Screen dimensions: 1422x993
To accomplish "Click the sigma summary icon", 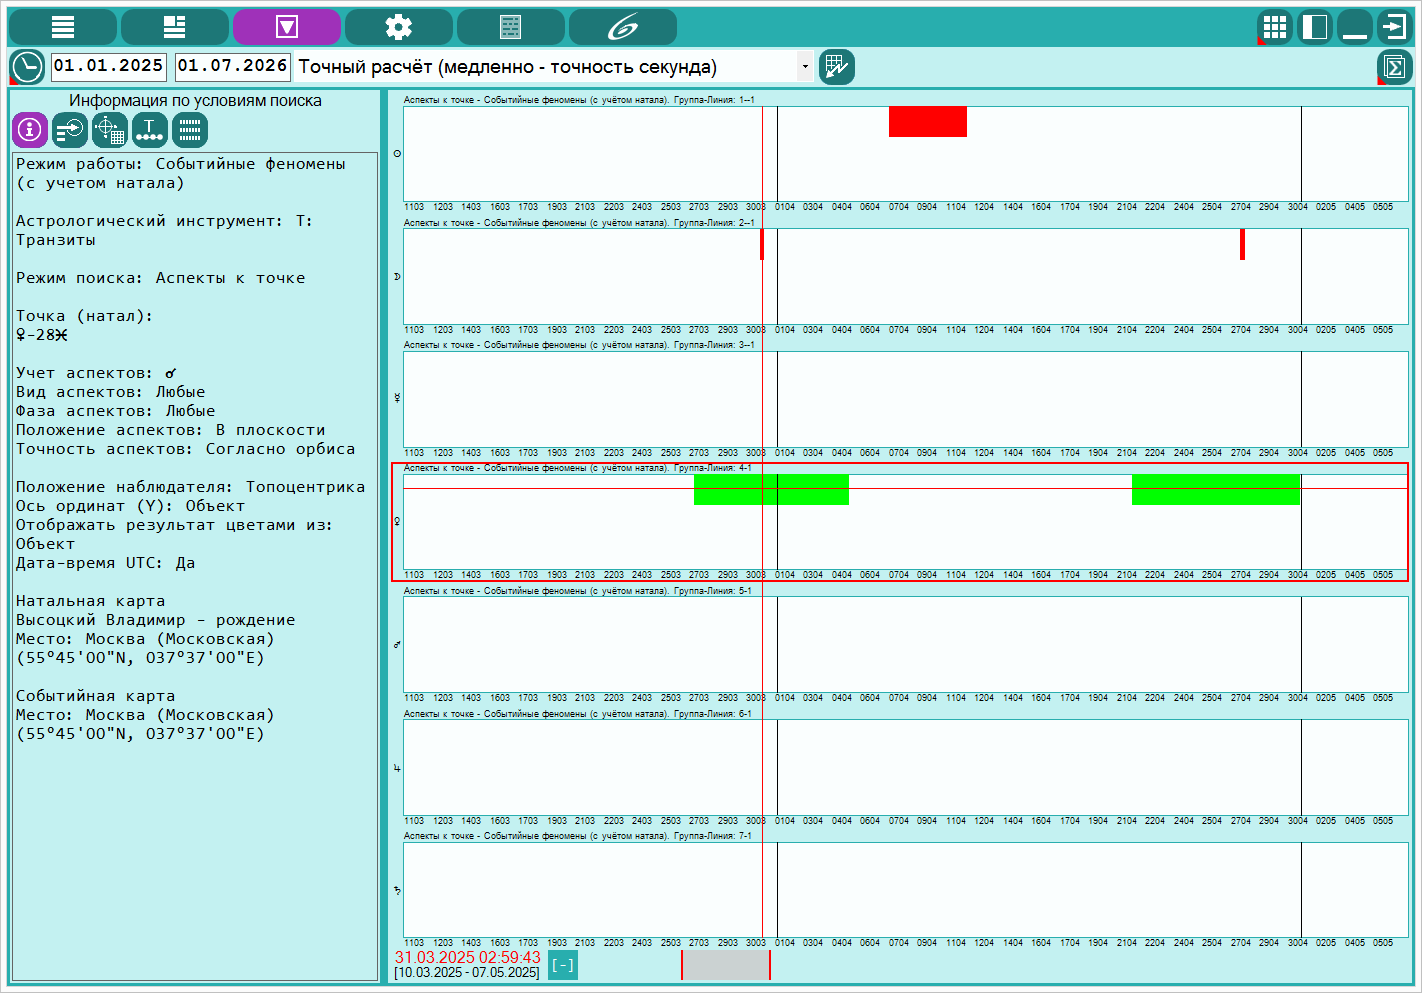I will pos(1395,67).
